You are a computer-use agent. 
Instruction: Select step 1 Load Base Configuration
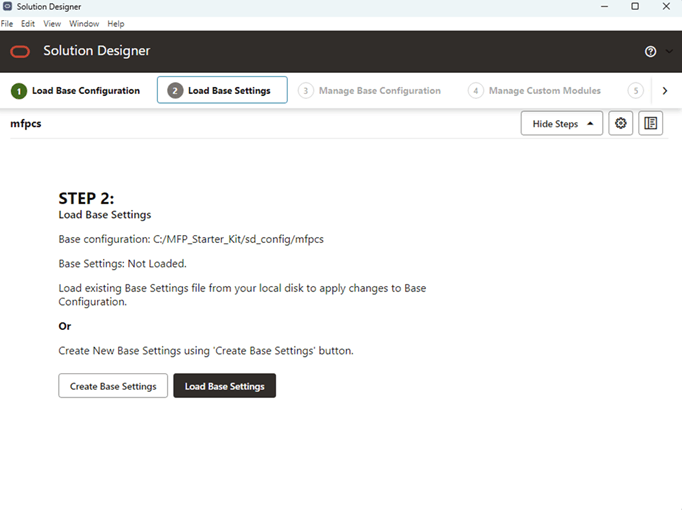pos(75,91)
